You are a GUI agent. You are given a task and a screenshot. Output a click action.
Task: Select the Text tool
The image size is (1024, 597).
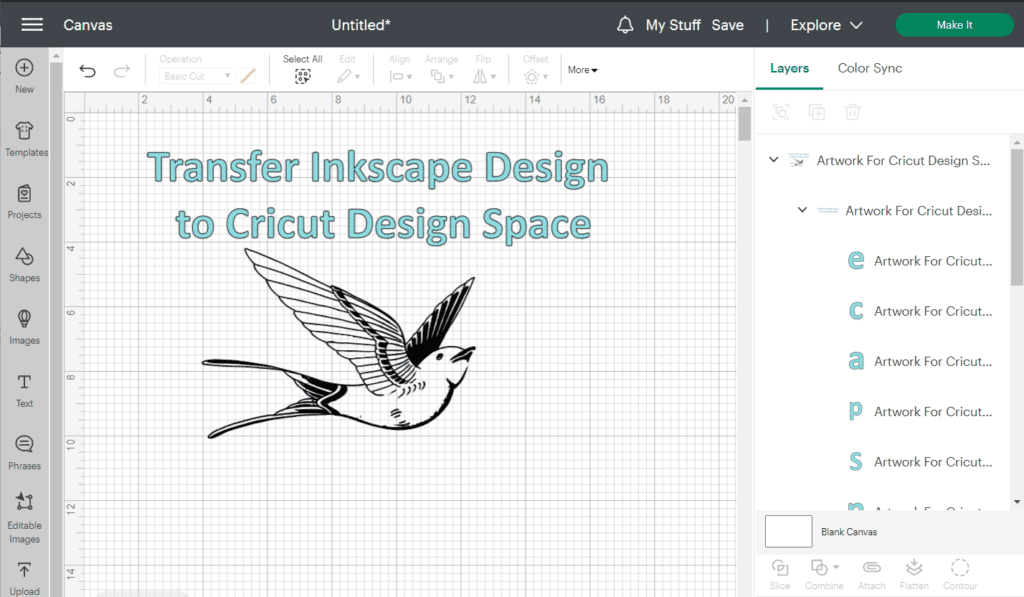coord(24,383)
